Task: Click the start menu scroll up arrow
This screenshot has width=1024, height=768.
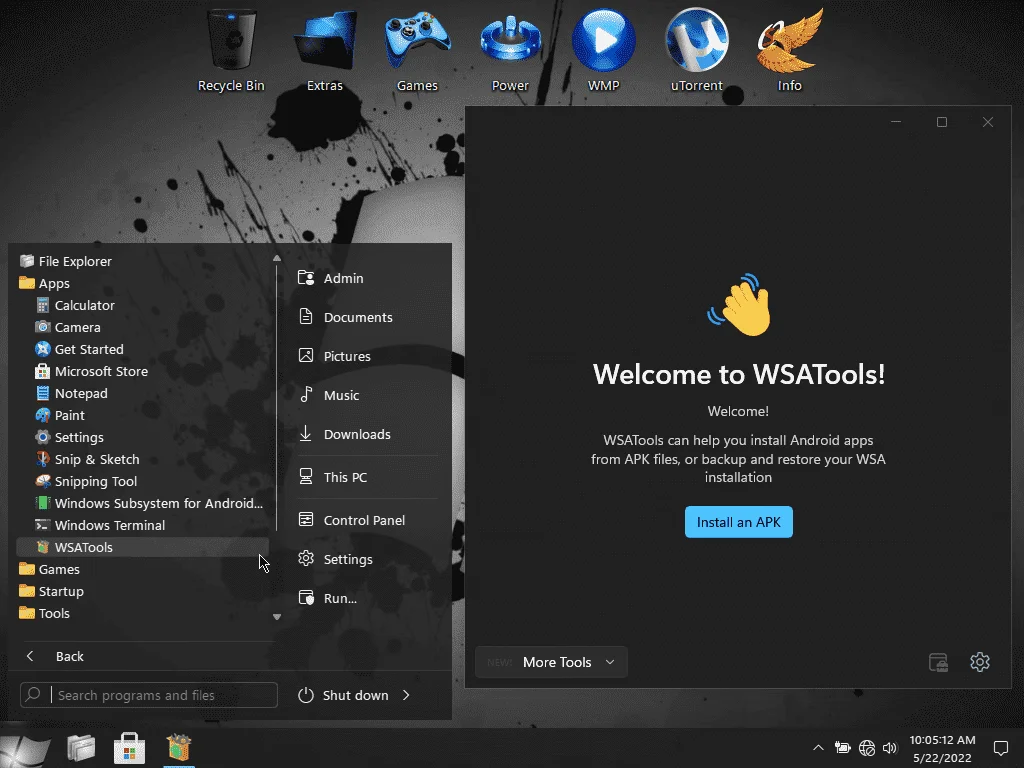Action: (277, 258)
